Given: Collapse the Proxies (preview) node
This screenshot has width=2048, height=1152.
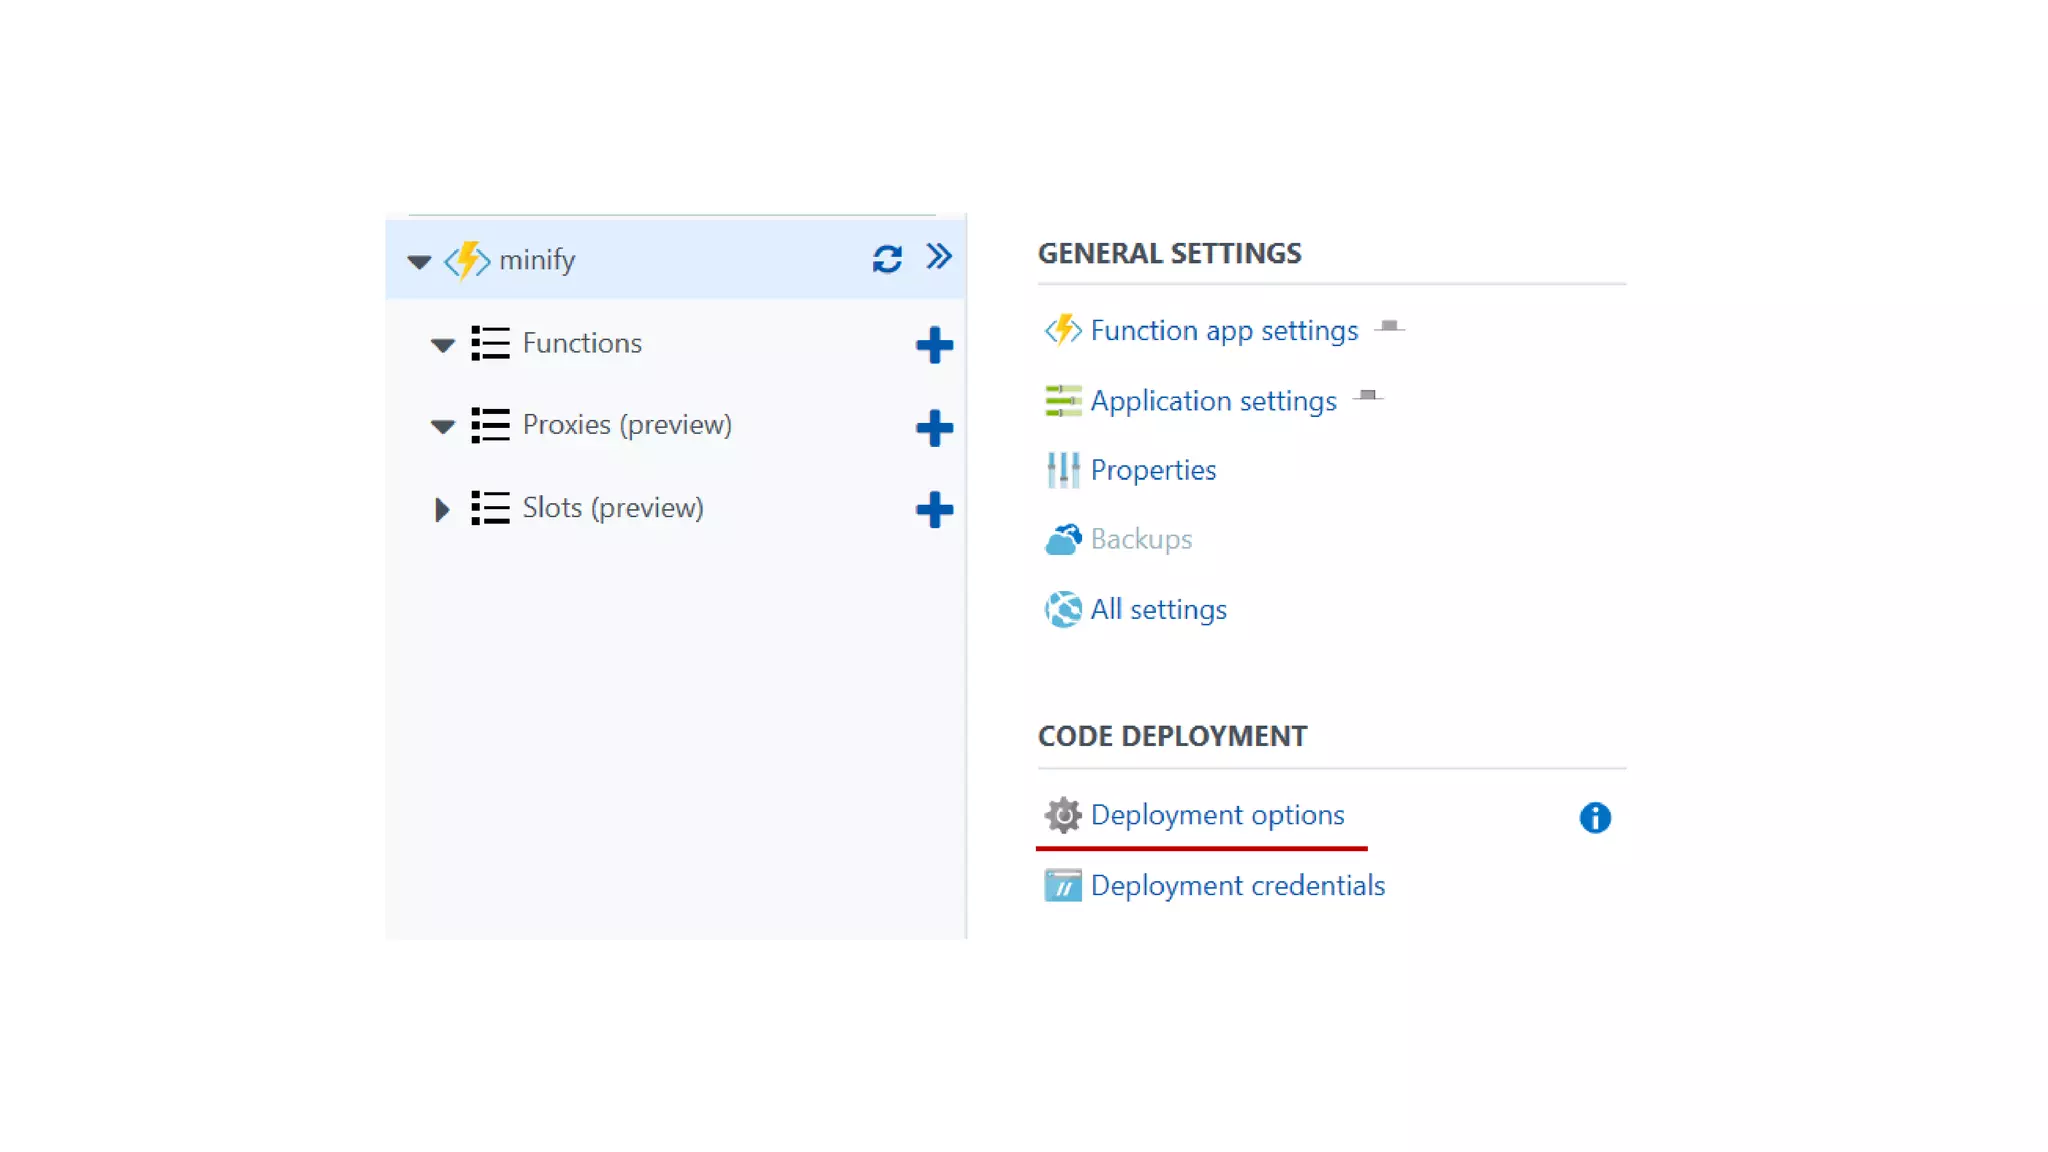Looking at the screenshot, I should coord(442,427).
